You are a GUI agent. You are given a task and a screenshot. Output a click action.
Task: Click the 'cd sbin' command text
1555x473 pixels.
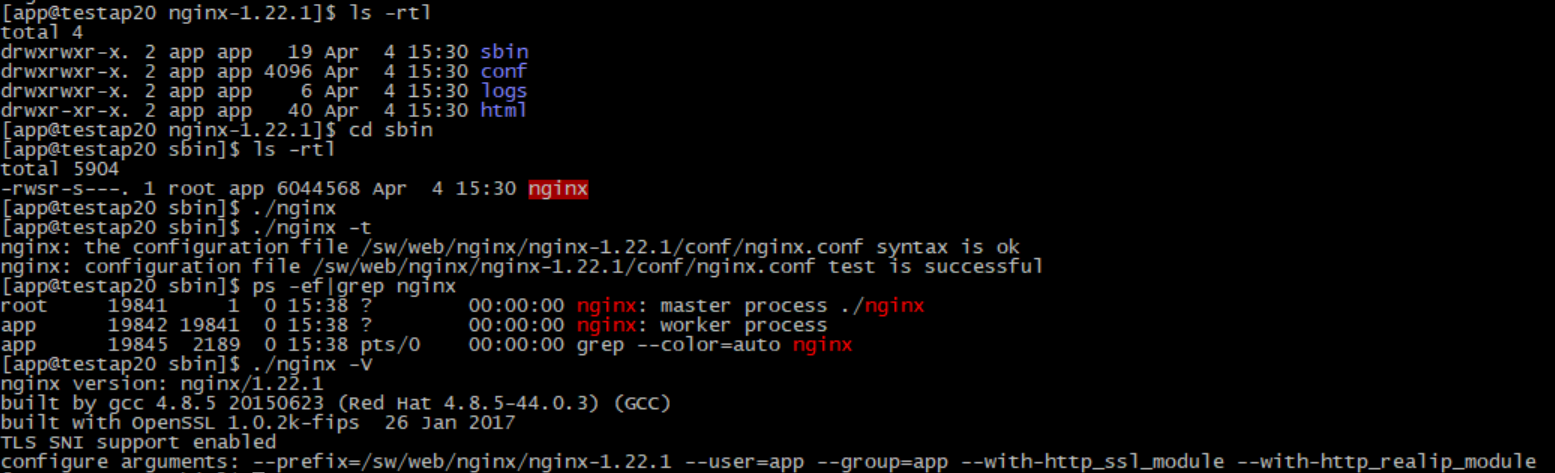pos(390,130)
